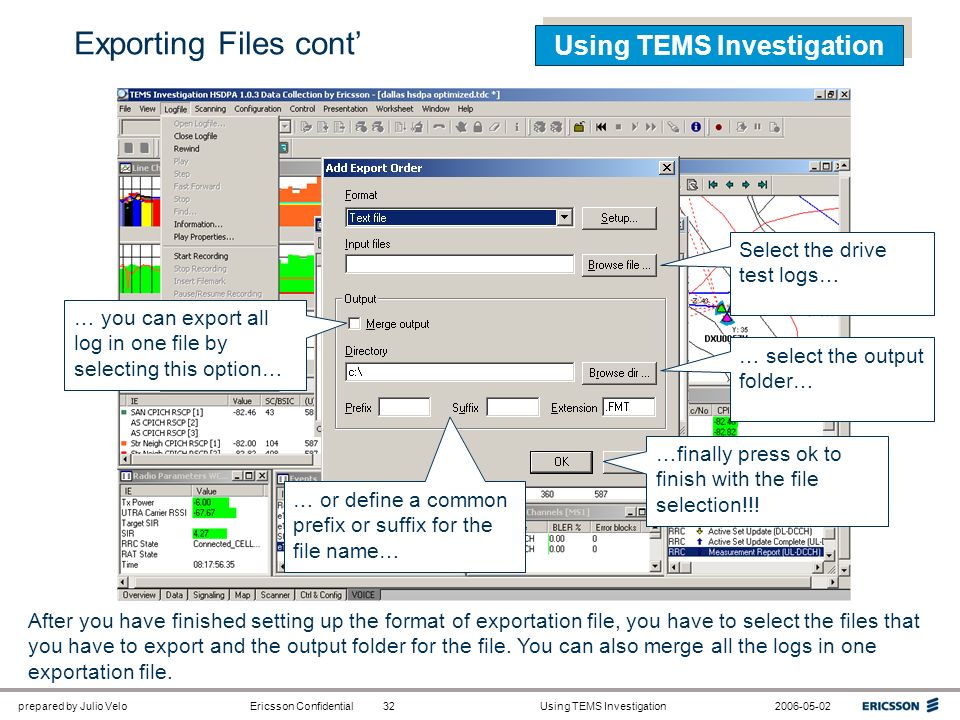Click the Suffix input field
Screen dimensions: 960x720
coord(512,407)
